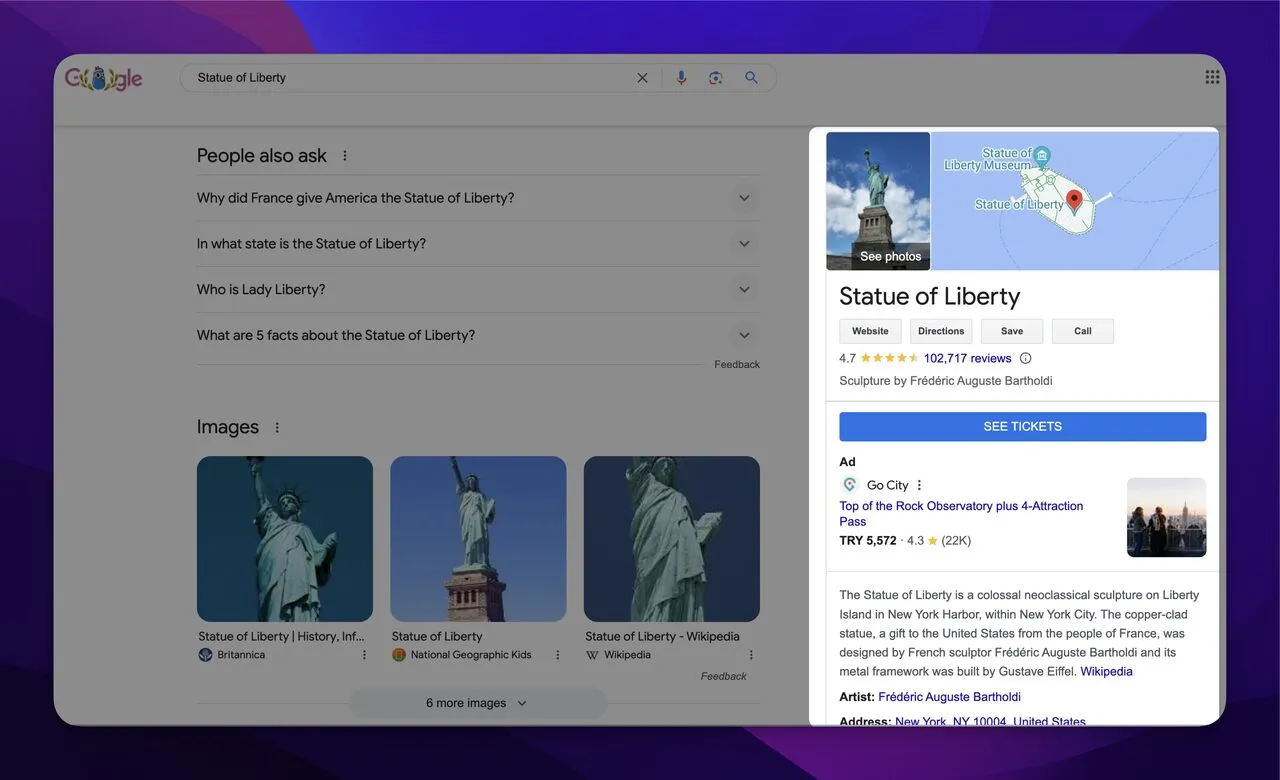The height and width of the screenshot is (780, 1280).
Task: Open the Top of the Rock ad photo
Action: point(1167,517)
